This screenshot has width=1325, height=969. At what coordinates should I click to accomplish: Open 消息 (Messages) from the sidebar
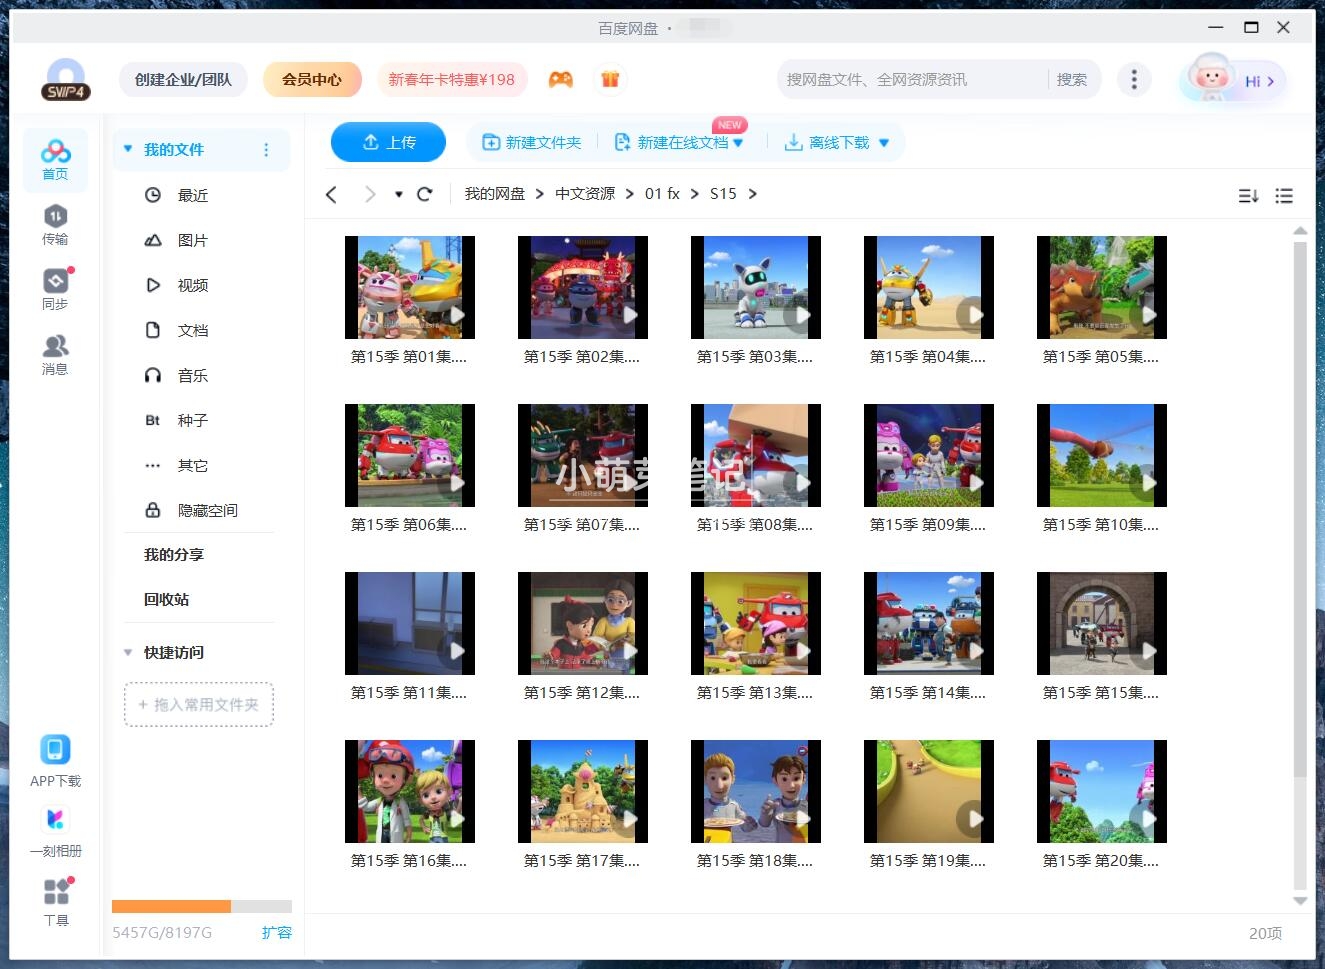click(56, 352)
